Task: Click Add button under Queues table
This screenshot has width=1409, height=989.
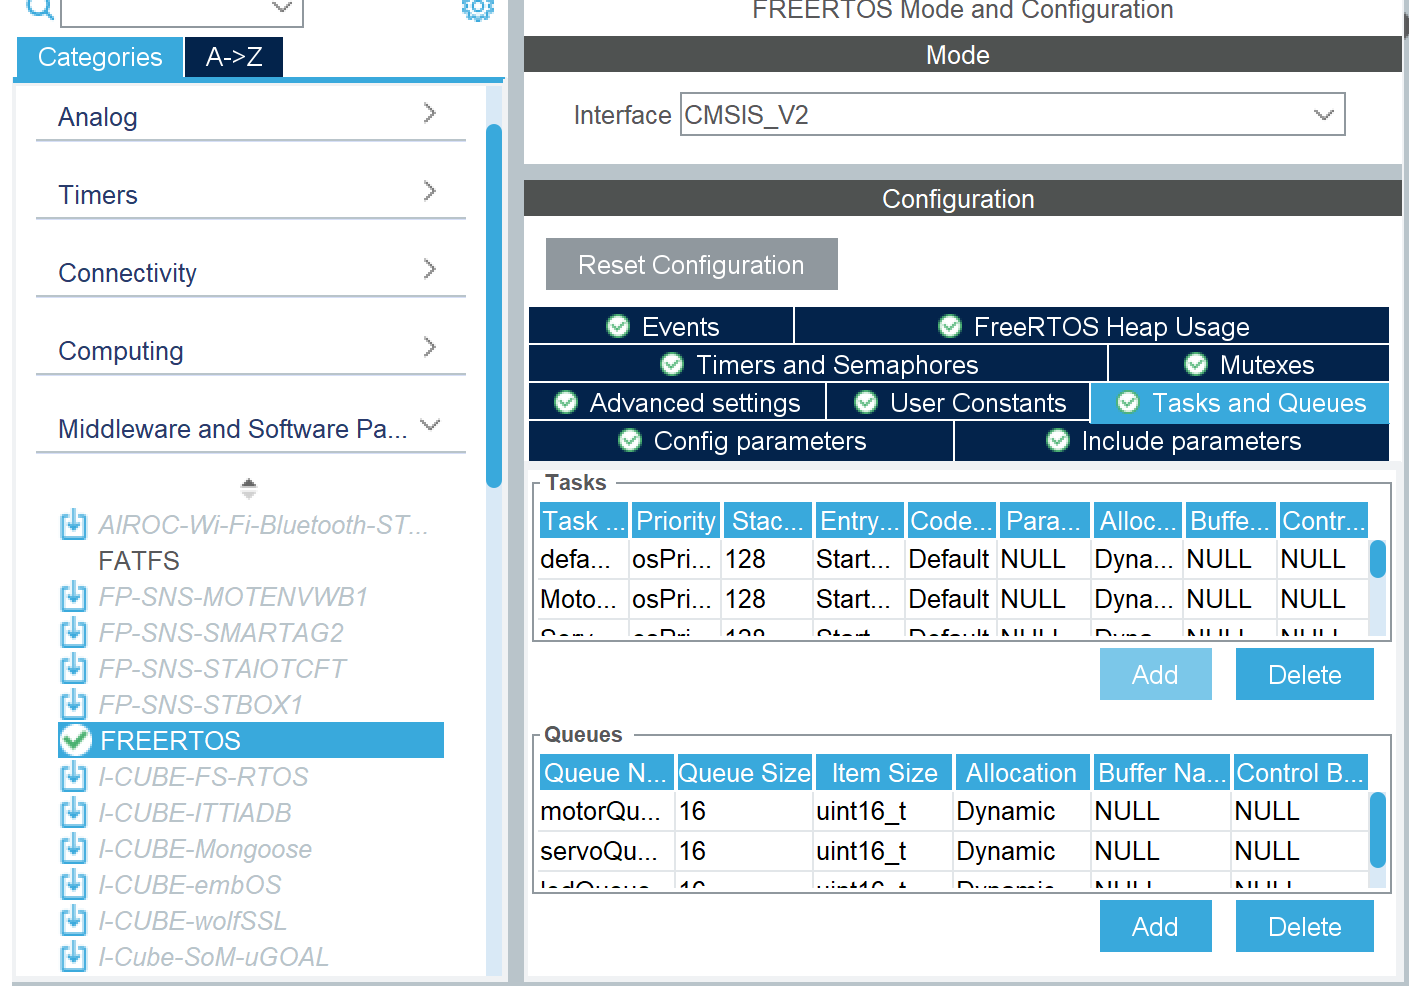Action: pos(1155,926)
